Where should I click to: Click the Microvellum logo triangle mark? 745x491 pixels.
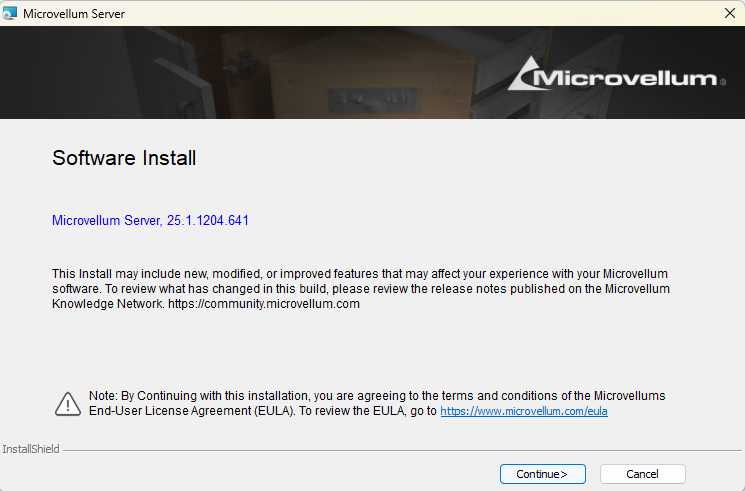click(524, 74)
